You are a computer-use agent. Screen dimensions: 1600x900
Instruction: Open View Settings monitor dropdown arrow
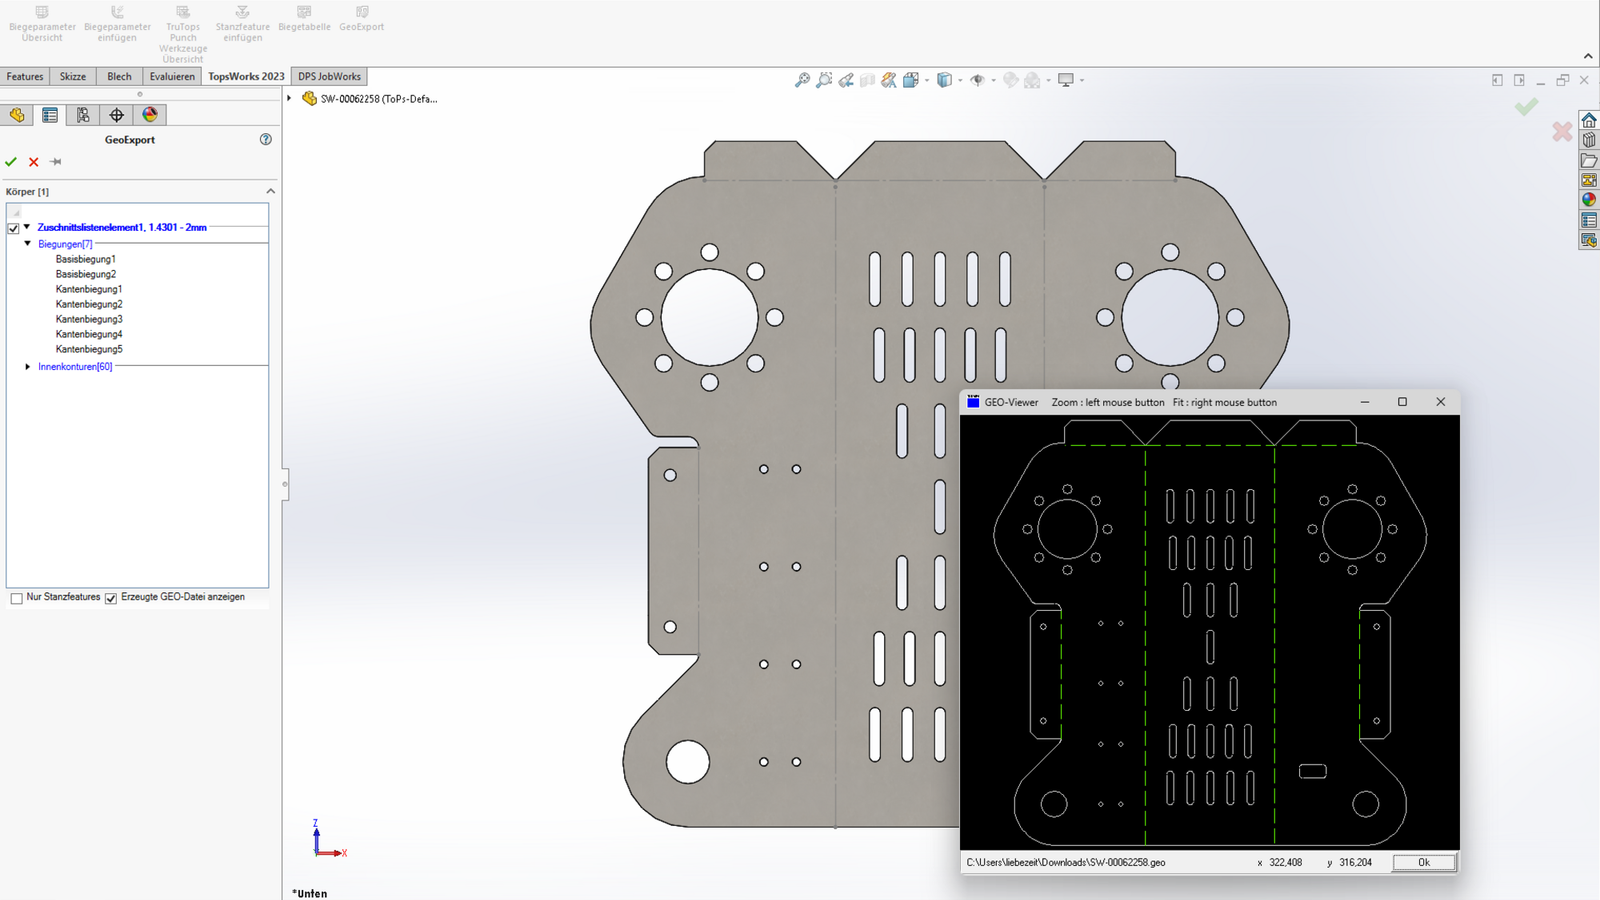coord(1082,80)
